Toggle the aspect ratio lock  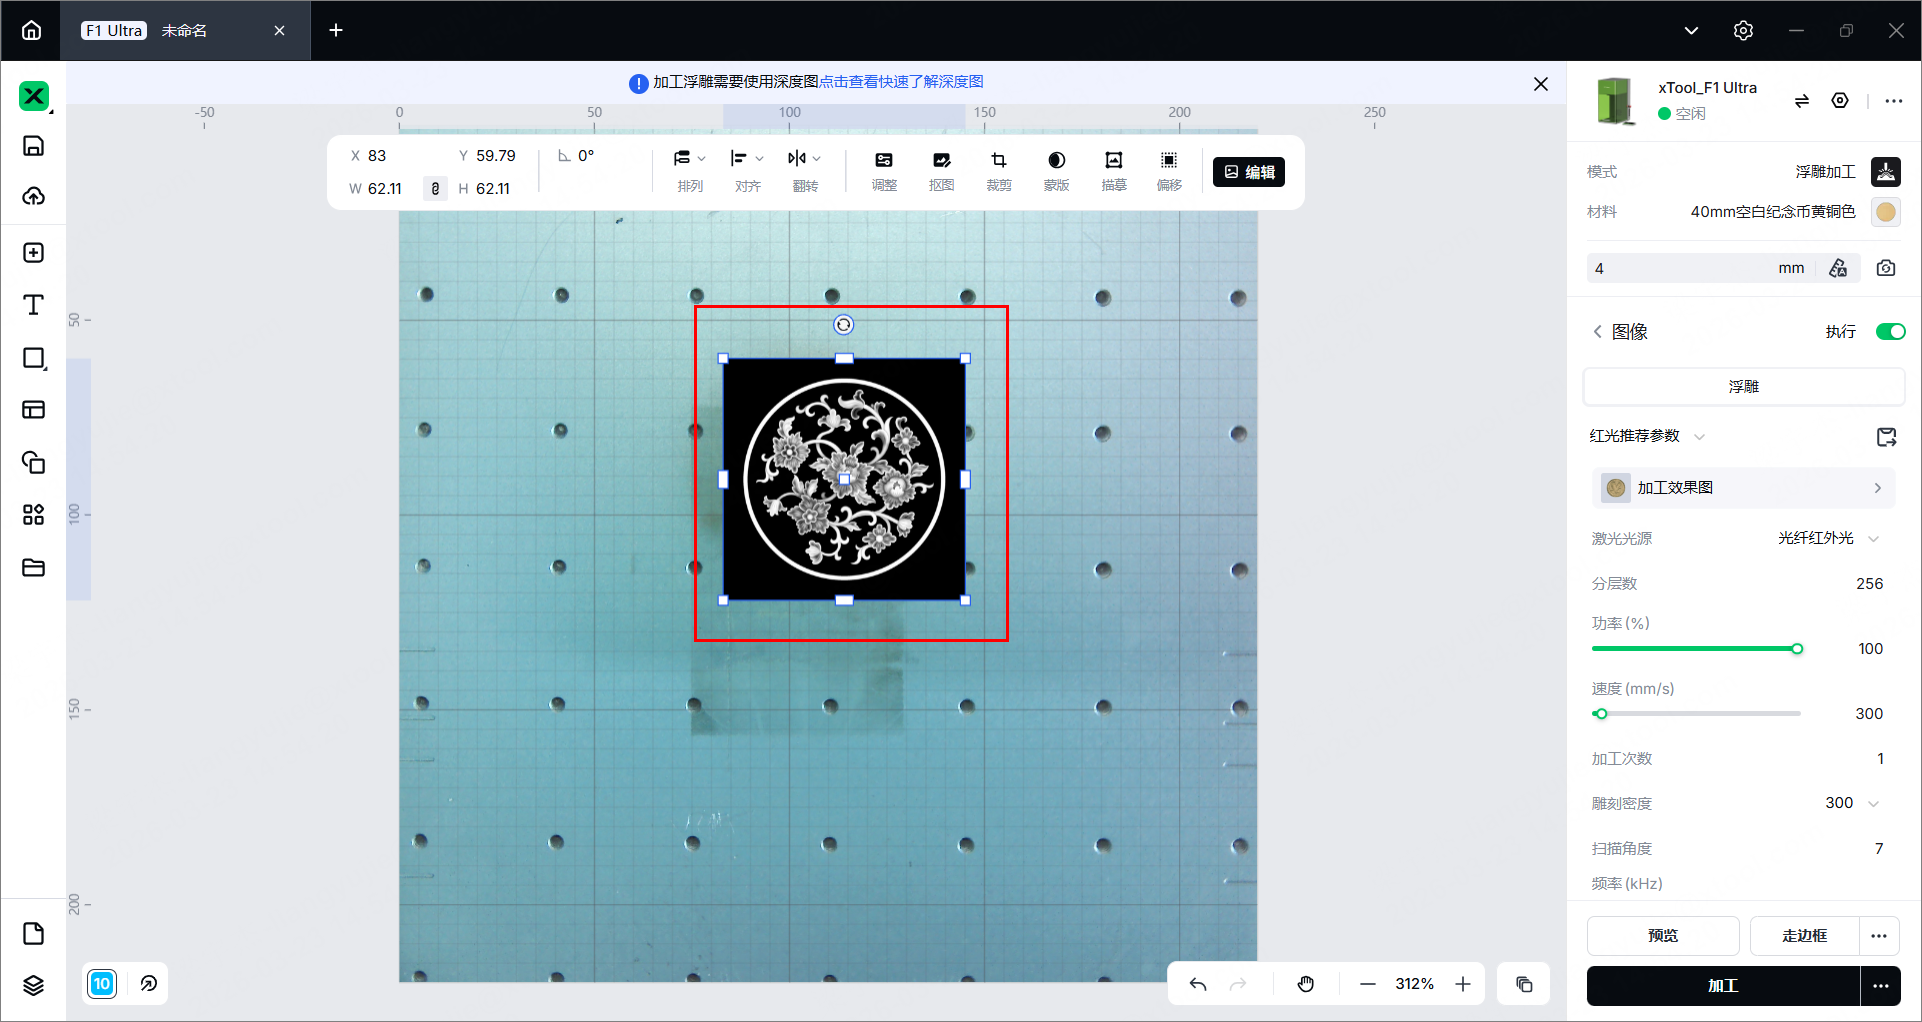coord(435,188)
